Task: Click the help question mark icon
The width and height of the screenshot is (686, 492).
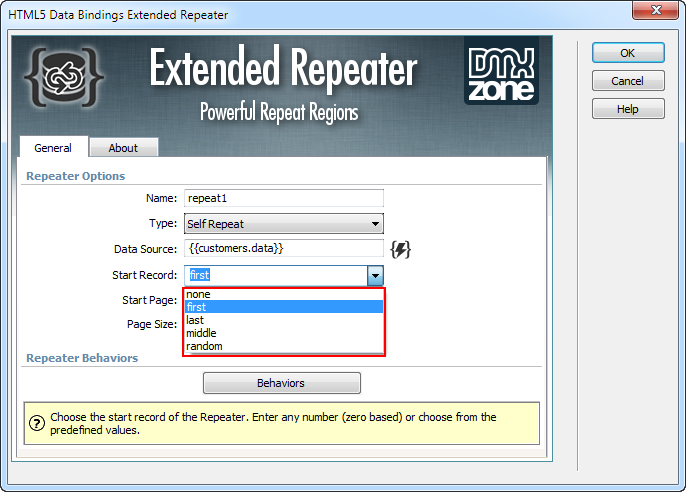Action: pyautogui.click(x=37, y=423)
